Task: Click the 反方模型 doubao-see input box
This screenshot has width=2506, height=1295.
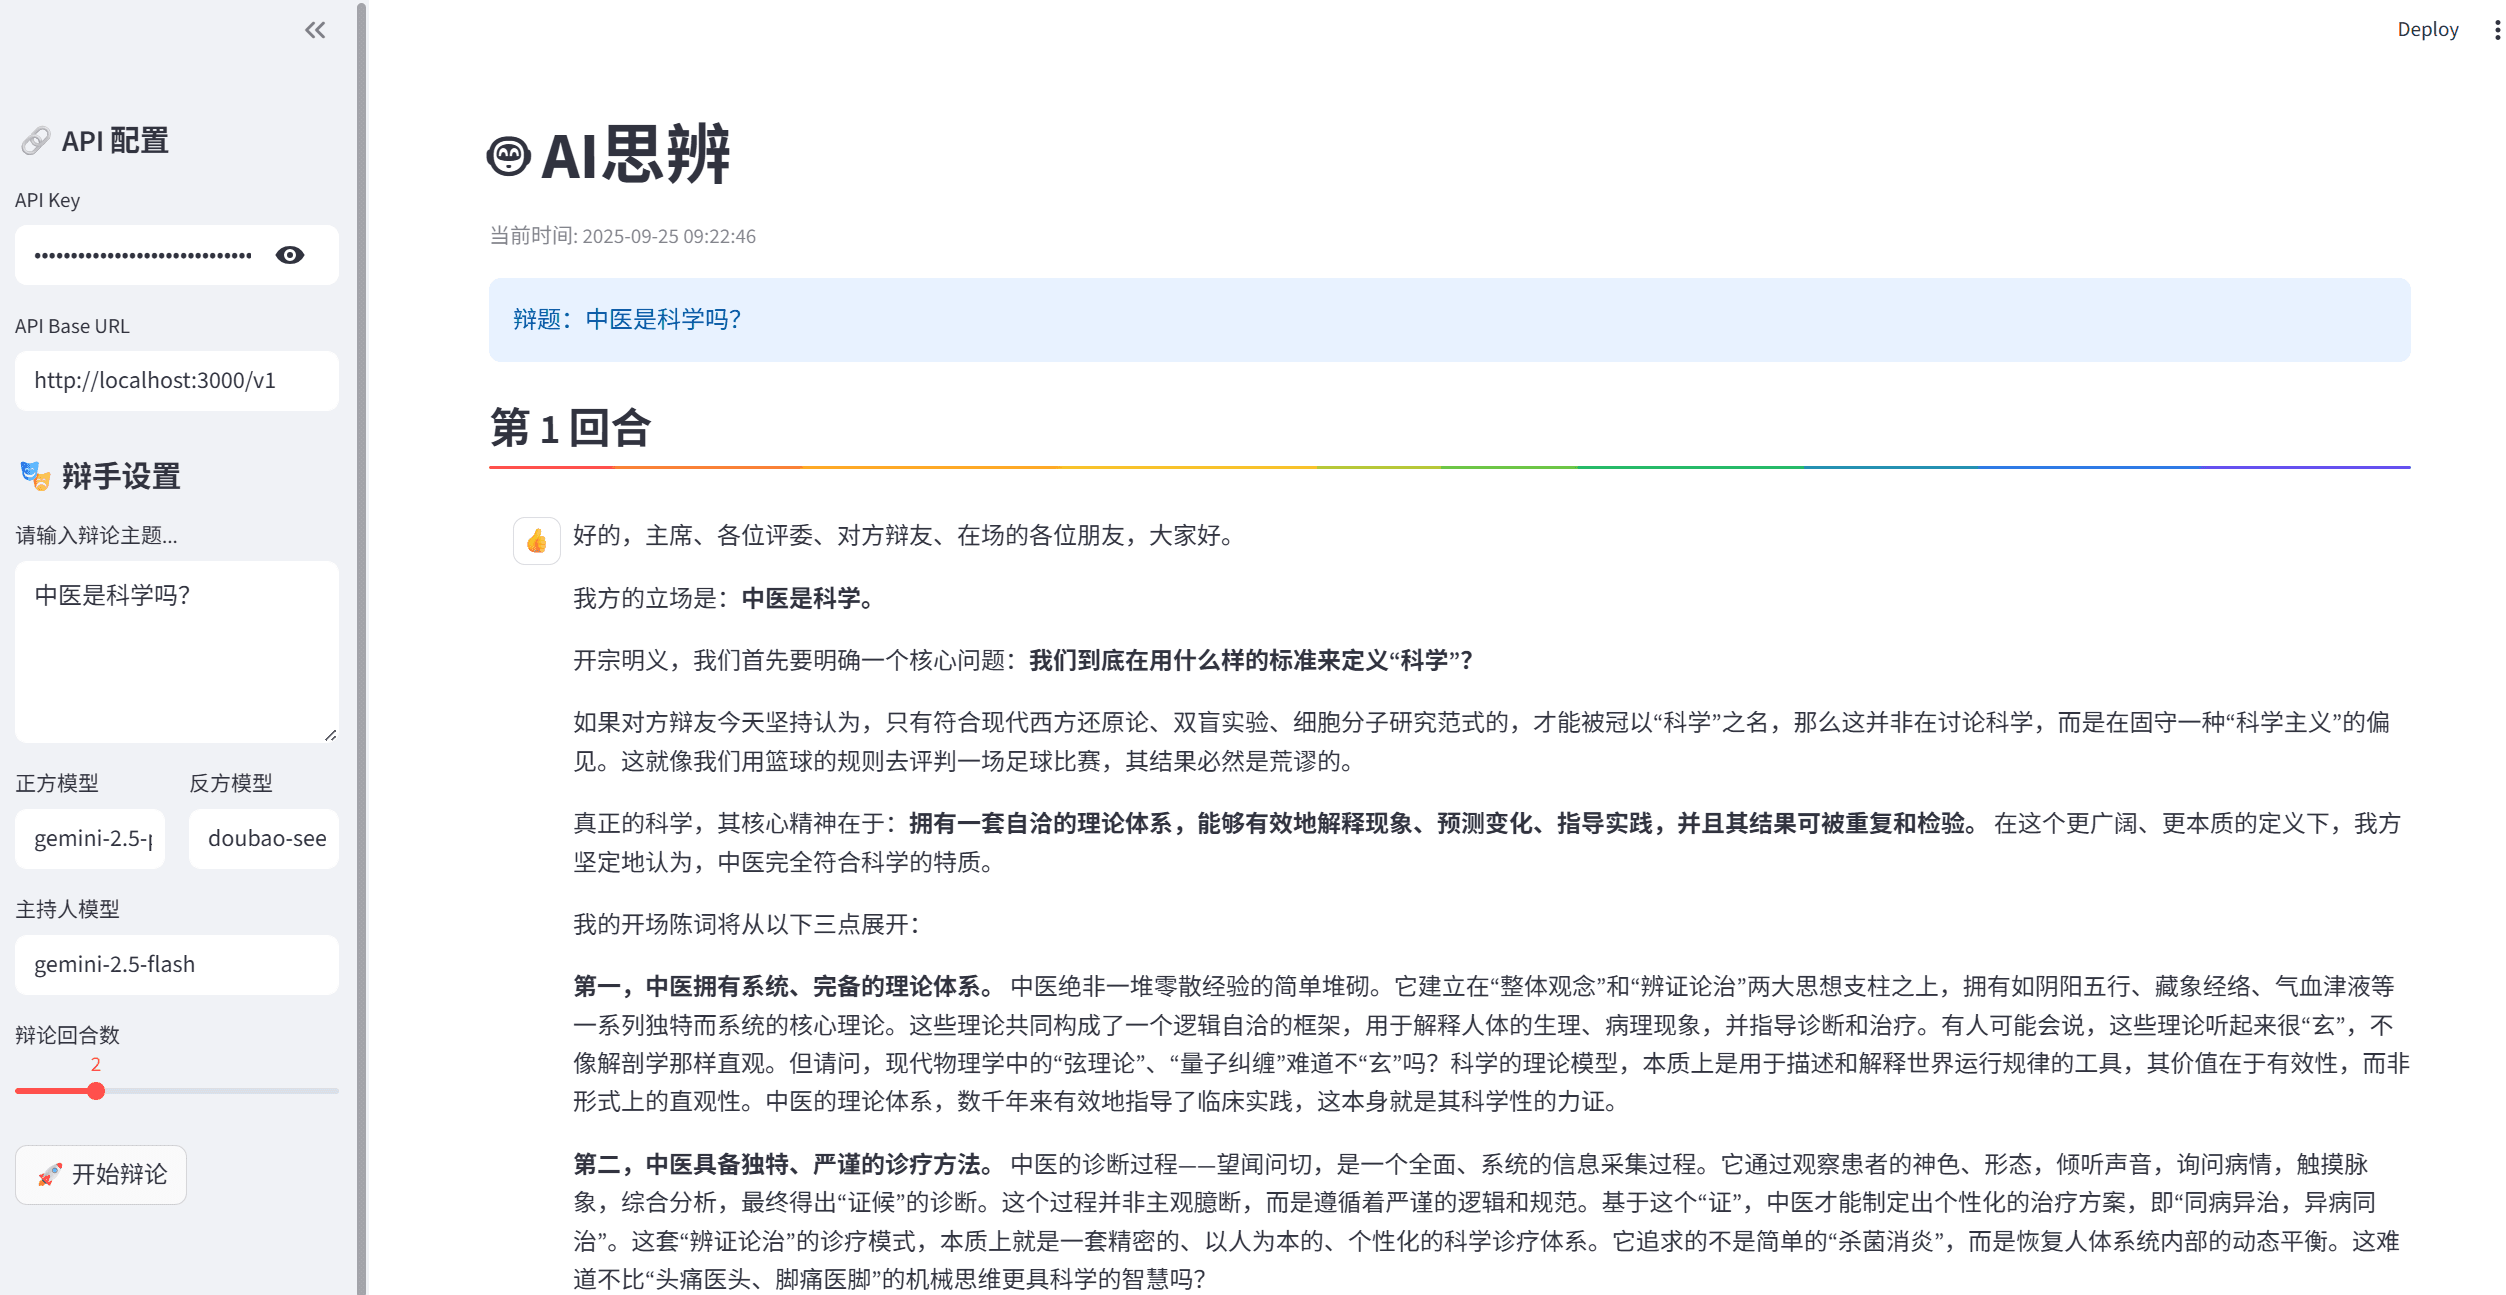Action: click(264, 838)
